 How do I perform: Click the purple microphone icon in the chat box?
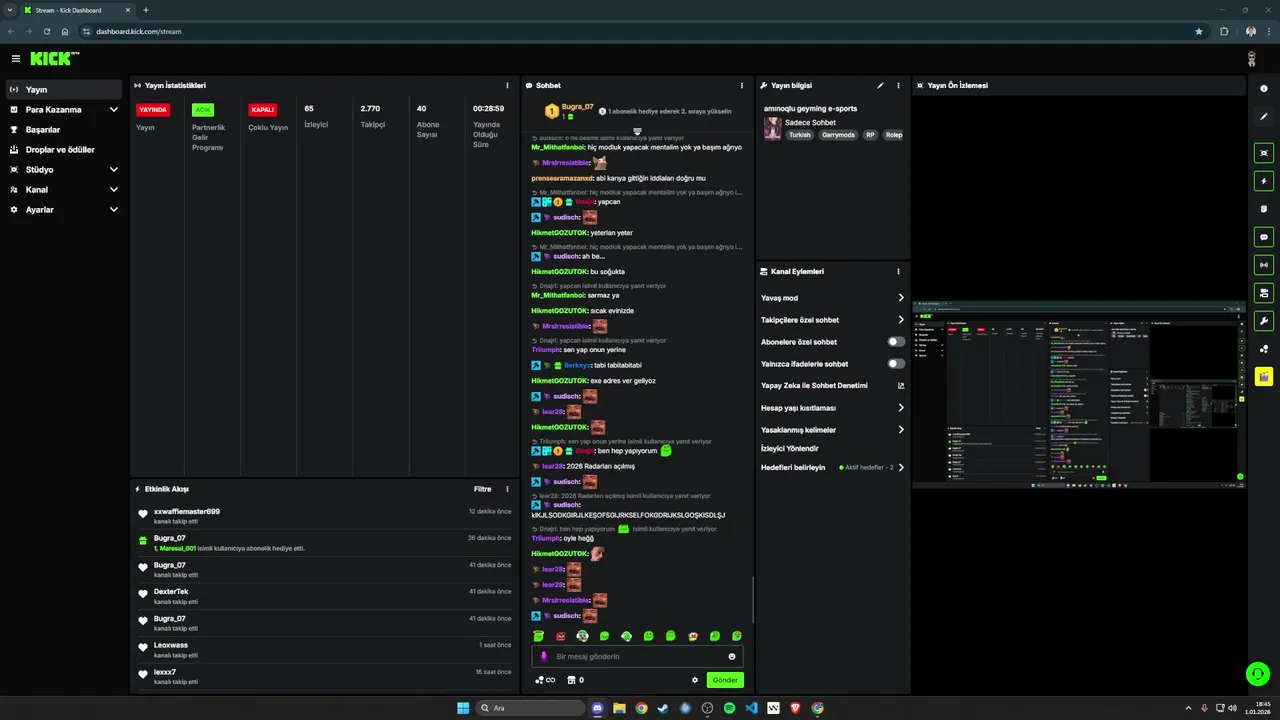pos(544,657)
